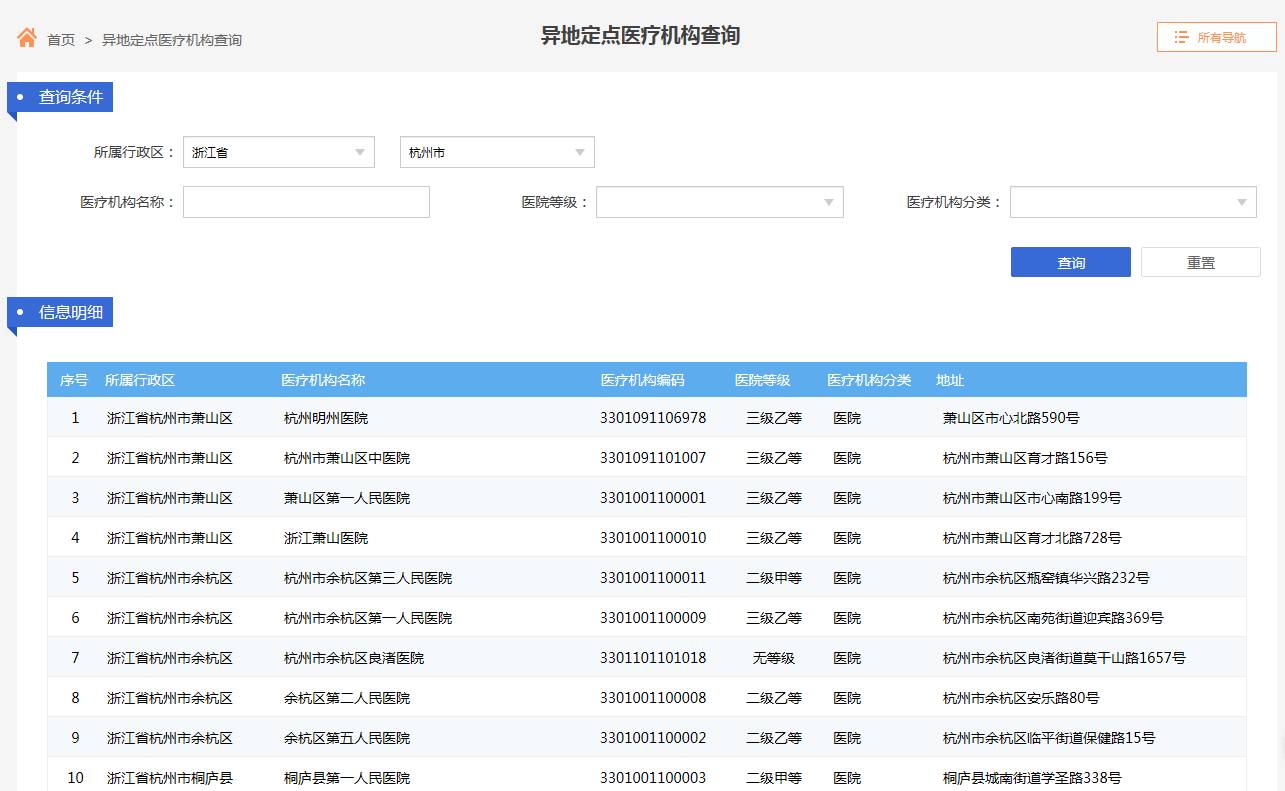Select 杭州明州医院 in the table
1285x791 pixels.
click(326, 418)
